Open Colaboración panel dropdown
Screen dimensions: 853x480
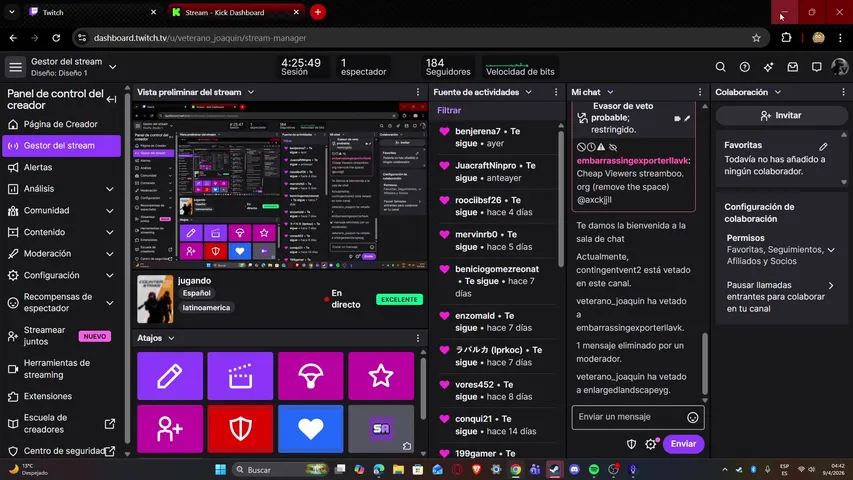[777, 93]
